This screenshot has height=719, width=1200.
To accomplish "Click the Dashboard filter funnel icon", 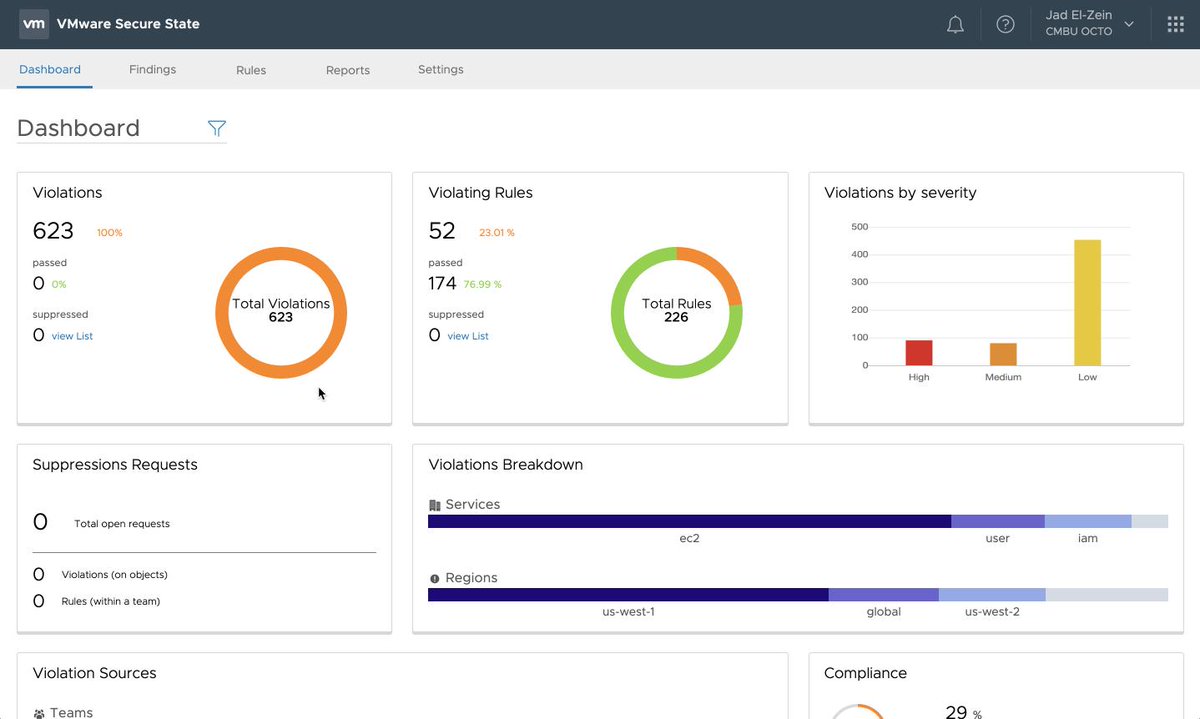I will point(216,128).
